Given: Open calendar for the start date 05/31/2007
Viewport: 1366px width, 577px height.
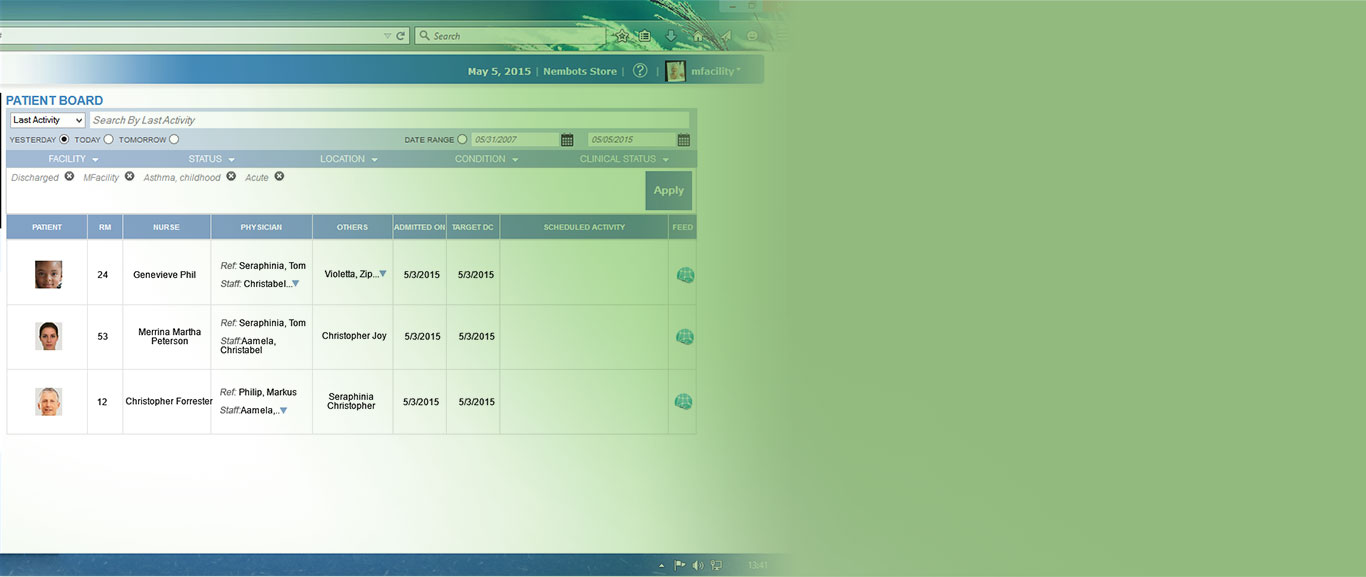Looking at the screenshot, I should [567, 140].
